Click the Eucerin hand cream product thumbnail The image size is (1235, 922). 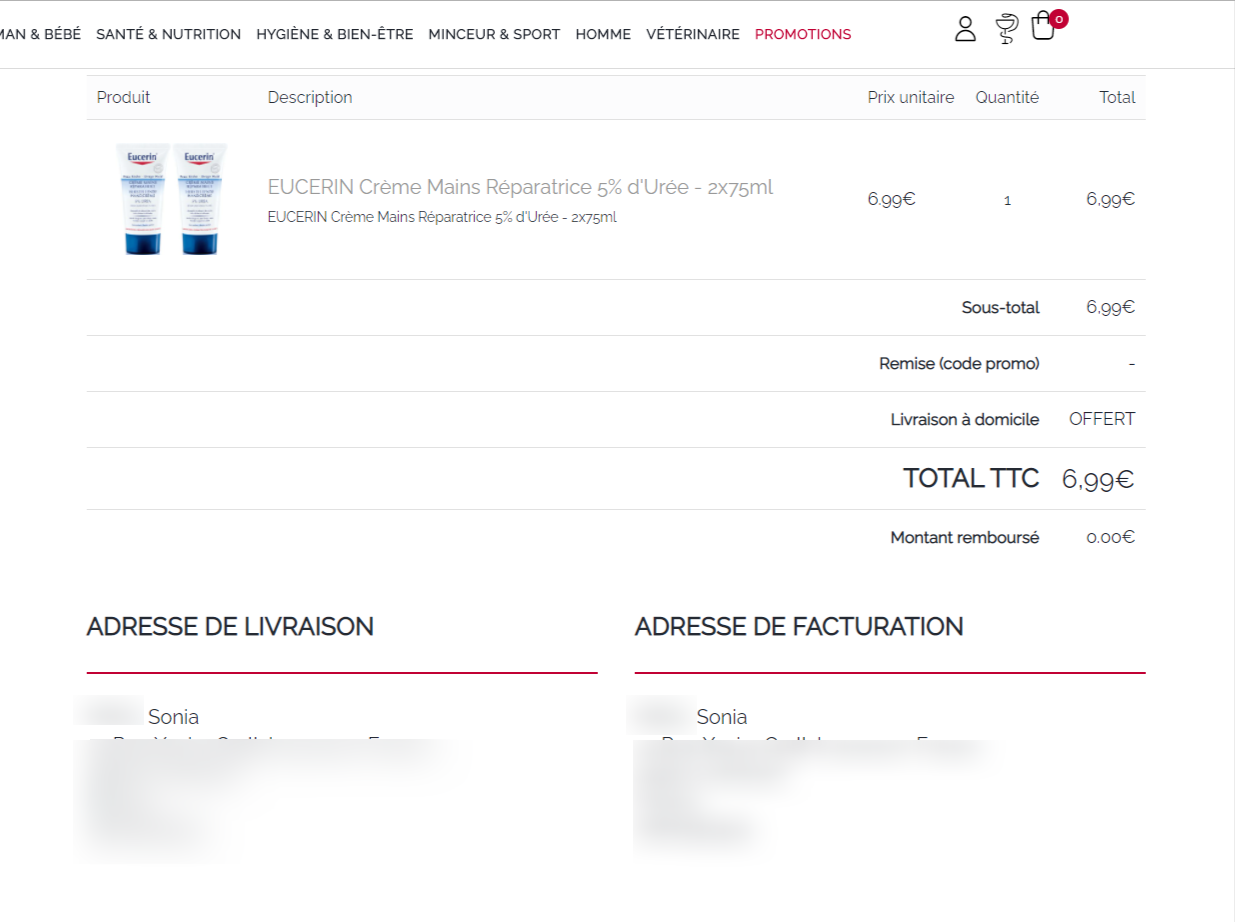pyautogui.click(x=171, y=199)
